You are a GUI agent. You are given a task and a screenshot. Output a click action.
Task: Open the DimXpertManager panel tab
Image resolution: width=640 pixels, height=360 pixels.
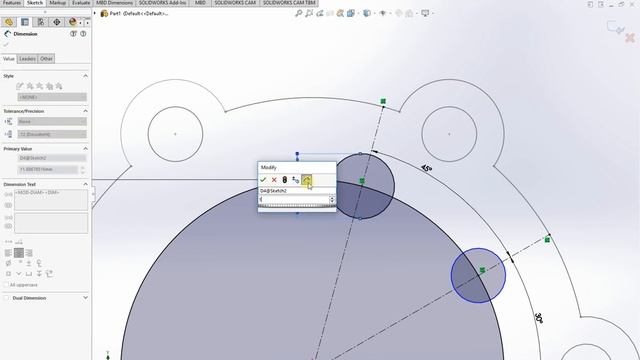coord(57,22)
